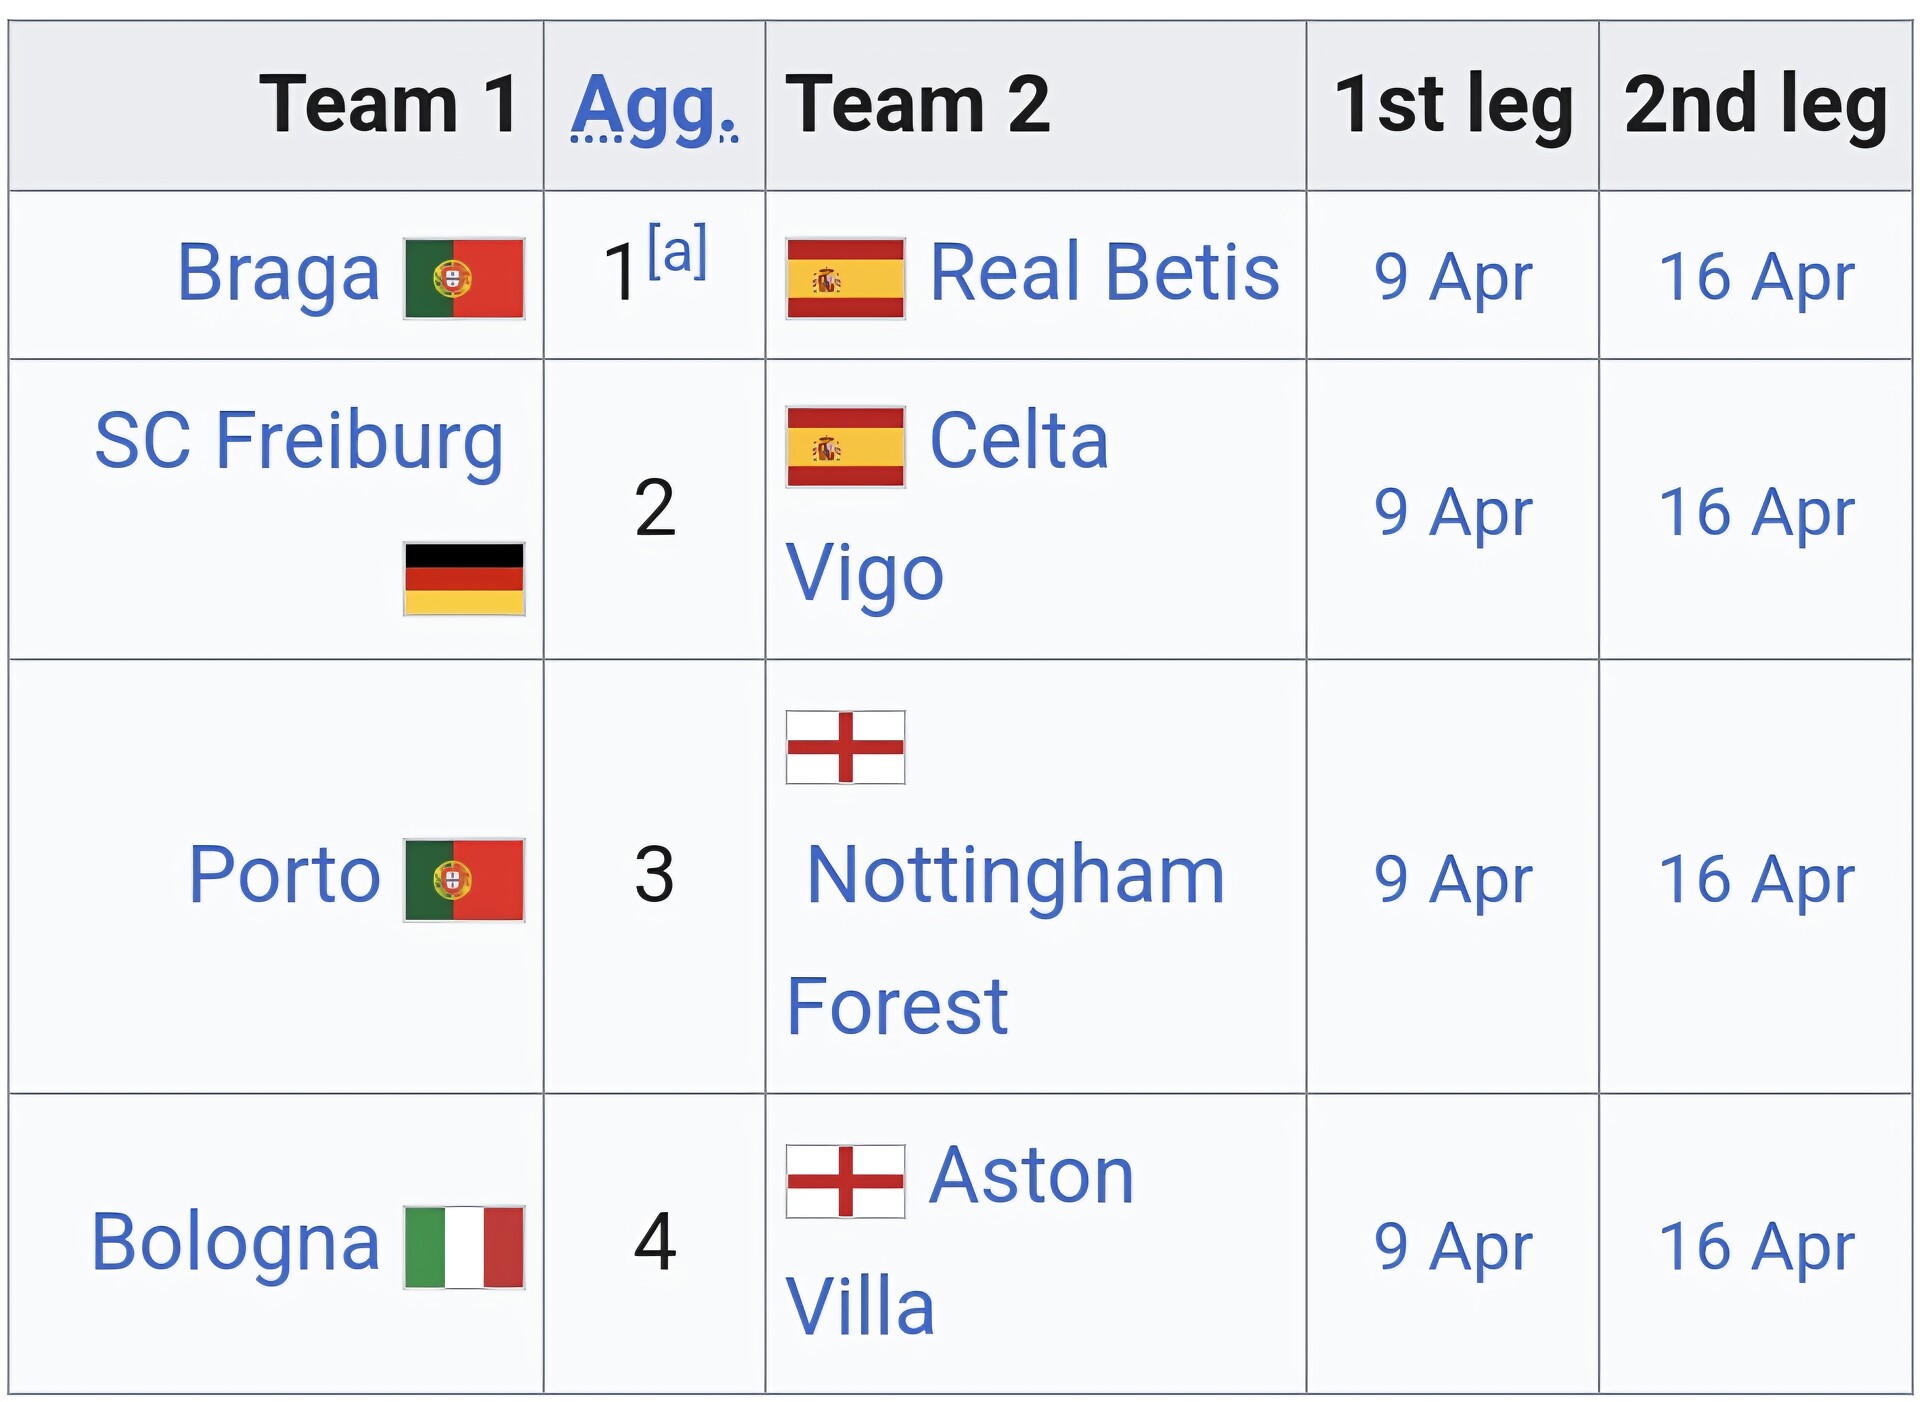The image size is (1920, 1402).
Task: Open the Aston Villa team link
Action: (1031, 1176)
